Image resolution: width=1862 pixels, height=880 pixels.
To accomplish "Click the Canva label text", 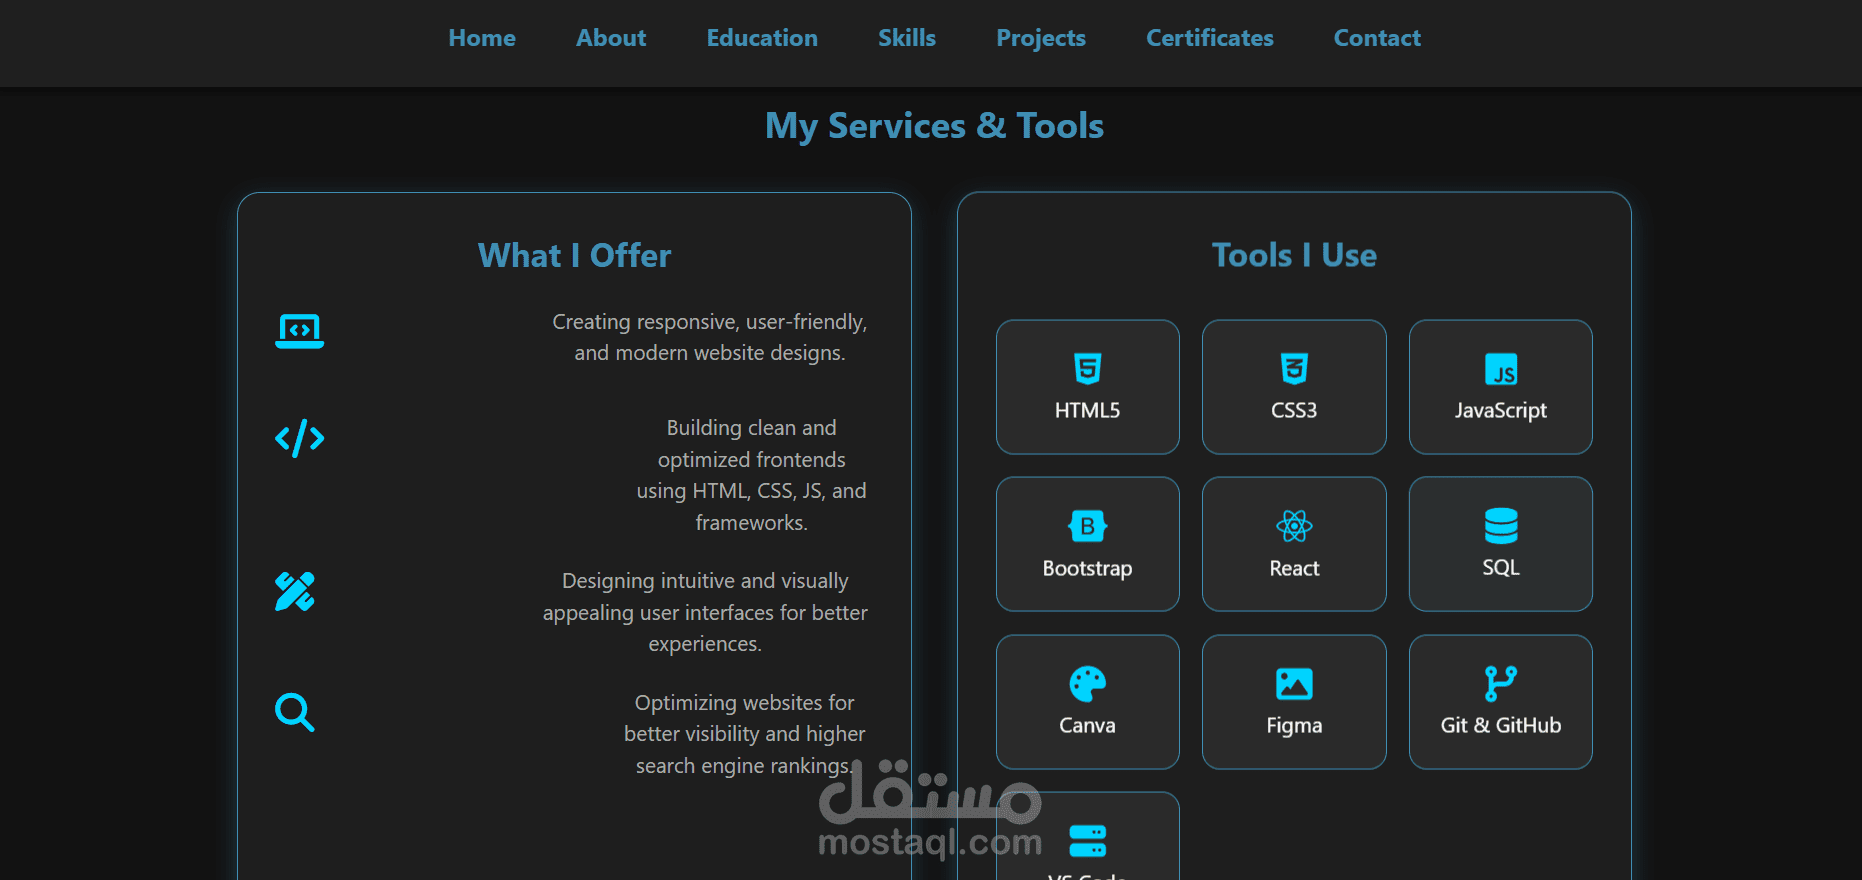I will pyautogui.click(x=1088, y=725).
